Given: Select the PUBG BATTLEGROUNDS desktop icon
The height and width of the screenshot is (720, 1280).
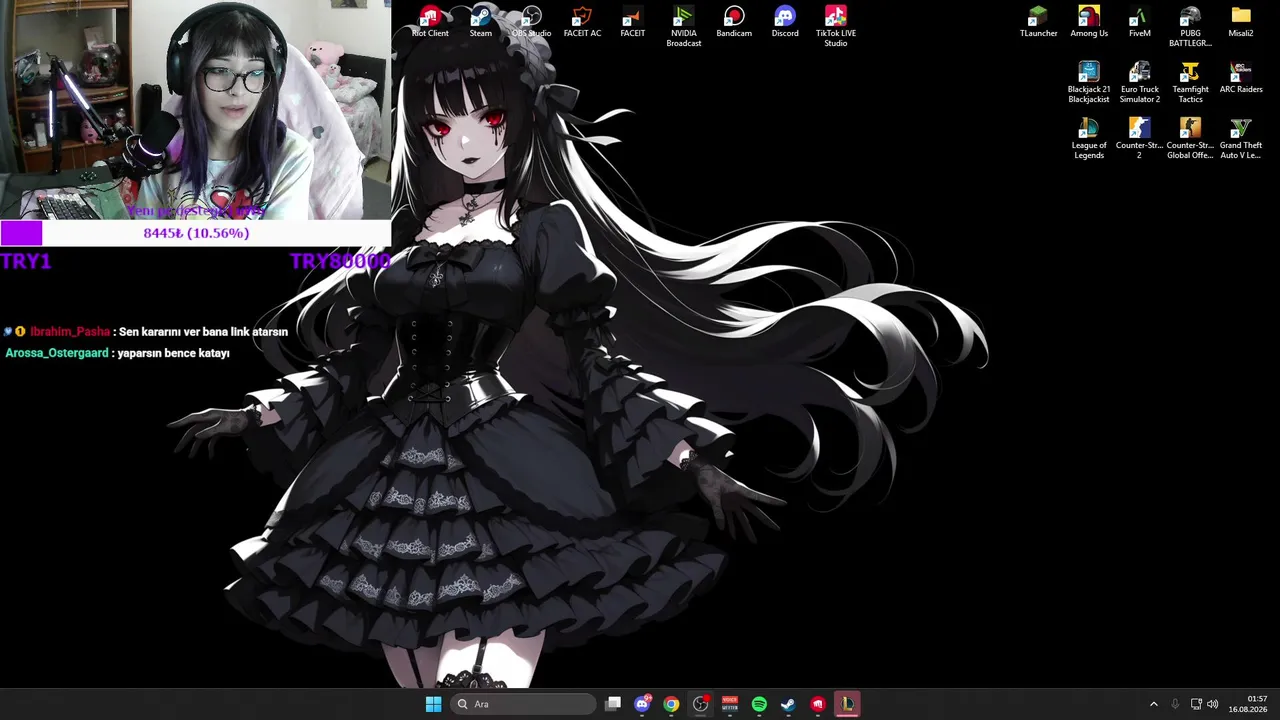Looking at the screenshot, I should (1190, 27).
